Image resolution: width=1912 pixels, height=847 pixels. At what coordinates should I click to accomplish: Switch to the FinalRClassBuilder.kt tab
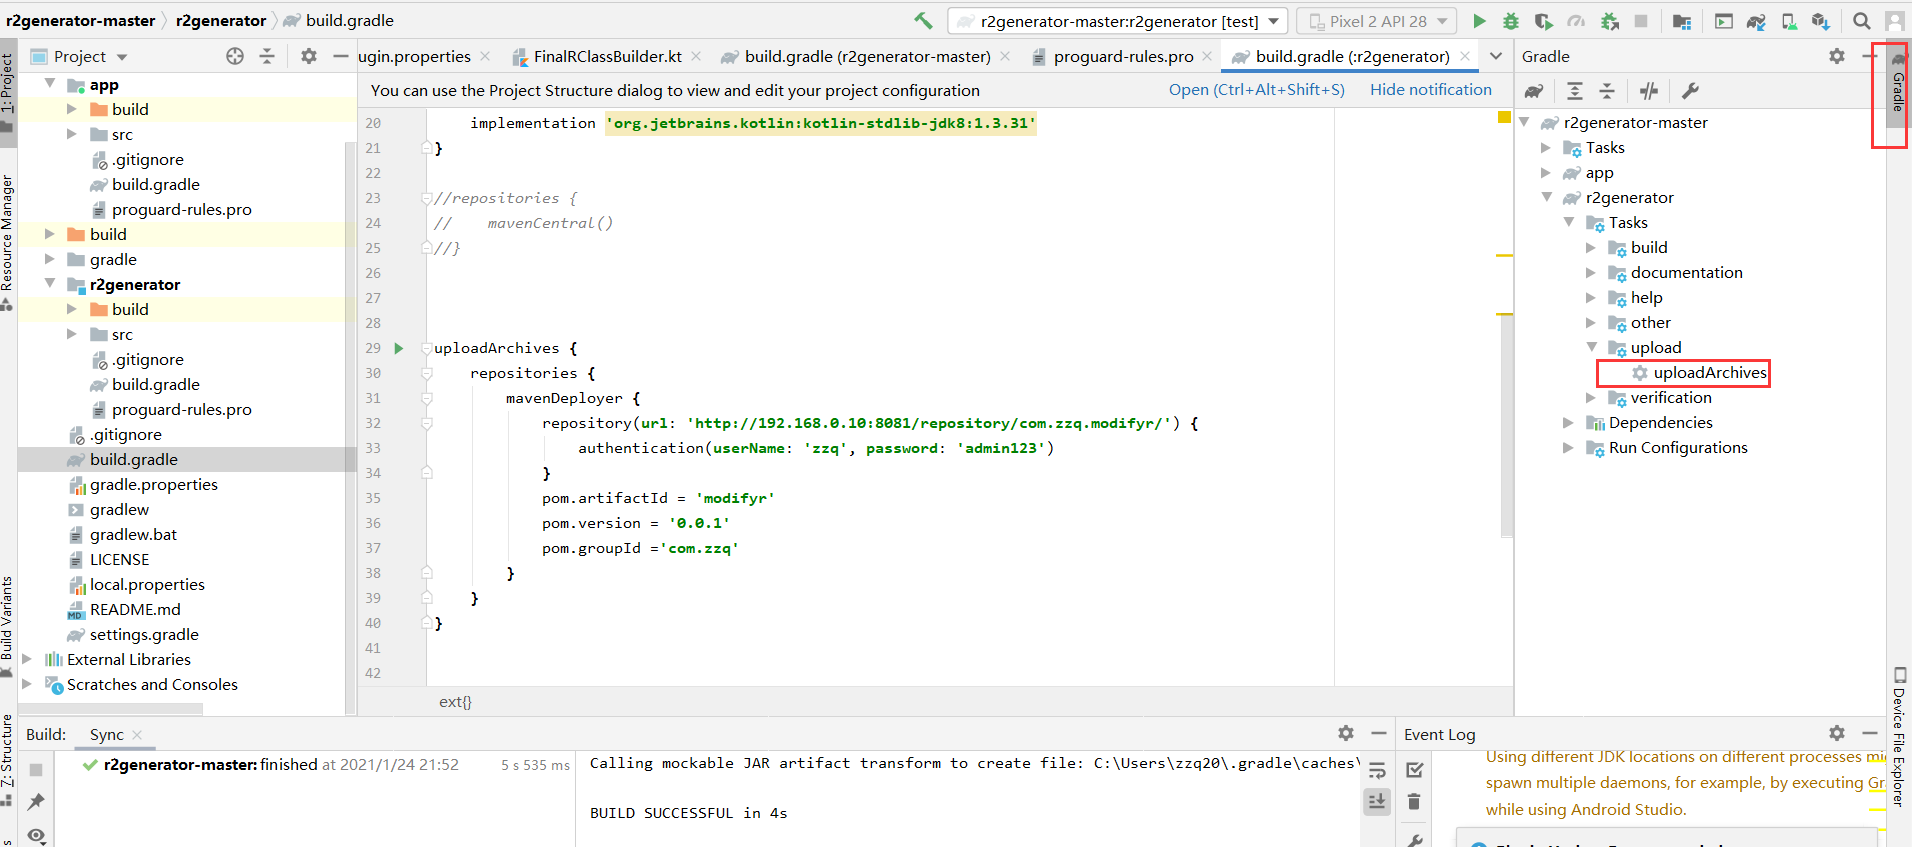[606, 56]
